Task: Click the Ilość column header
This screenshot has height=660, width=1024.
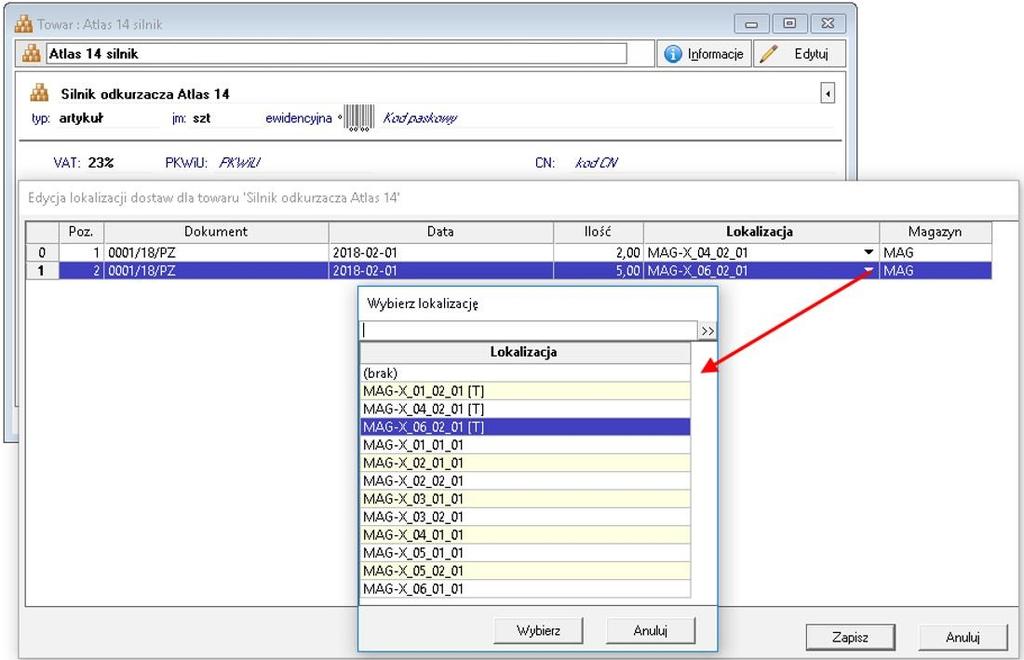Action: pos(598,231)
